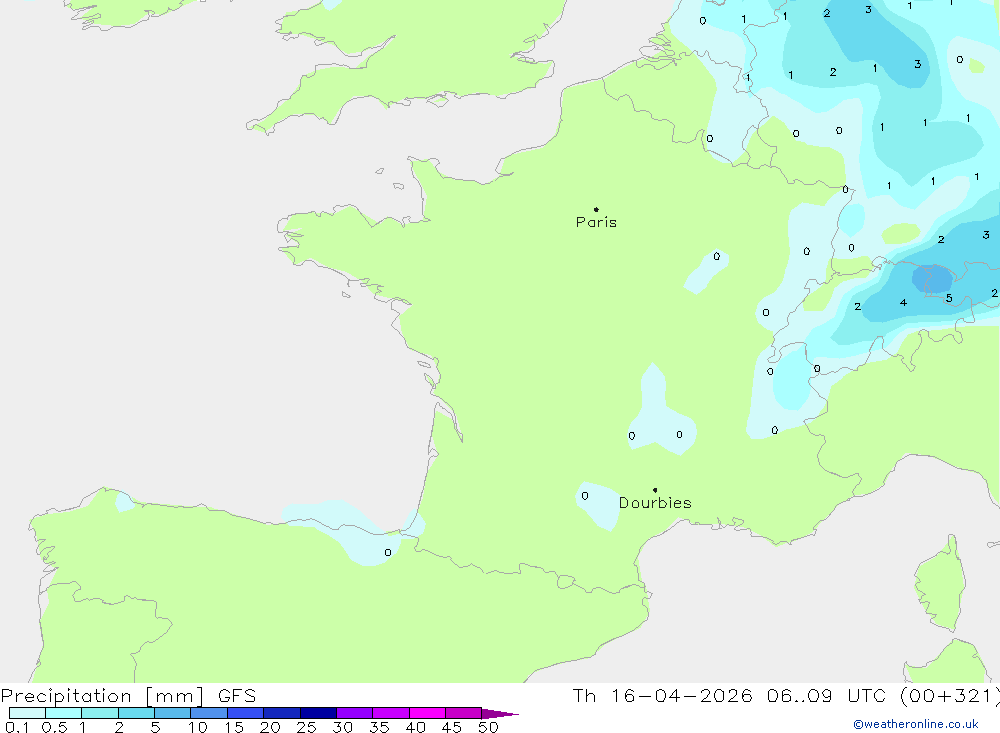
Task: Click the Paris city label
Action: (x=596, y=222)
